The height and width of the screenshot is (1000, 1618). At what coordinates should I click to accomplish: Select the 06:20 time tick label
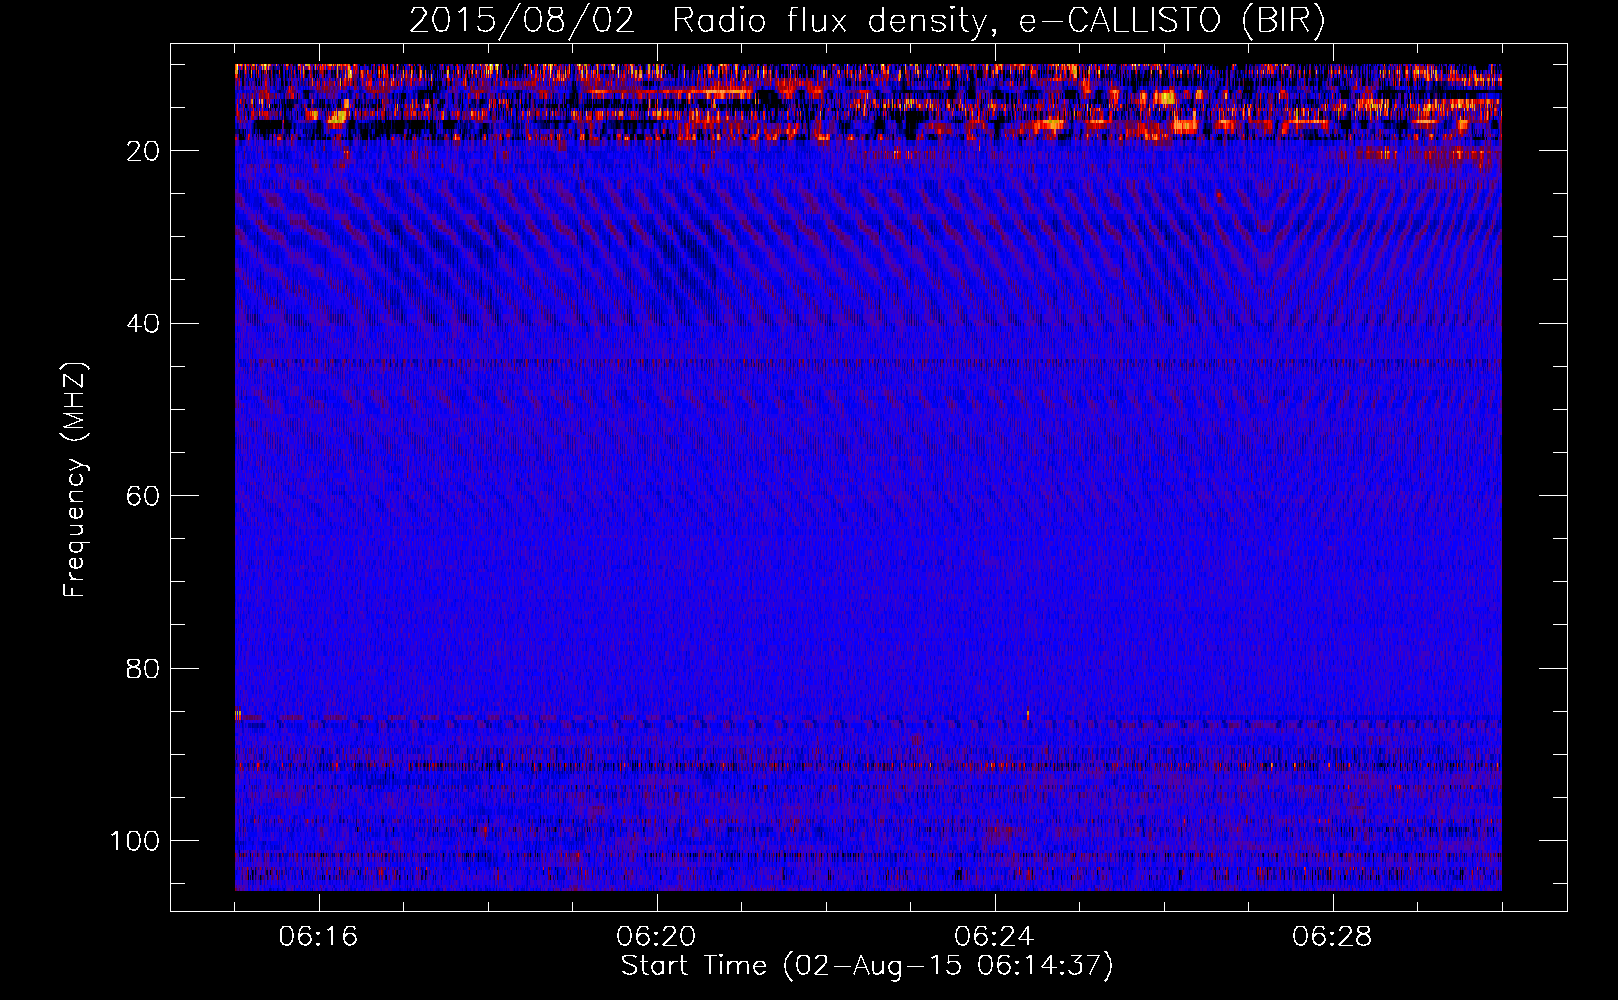[x=656, y=937]
